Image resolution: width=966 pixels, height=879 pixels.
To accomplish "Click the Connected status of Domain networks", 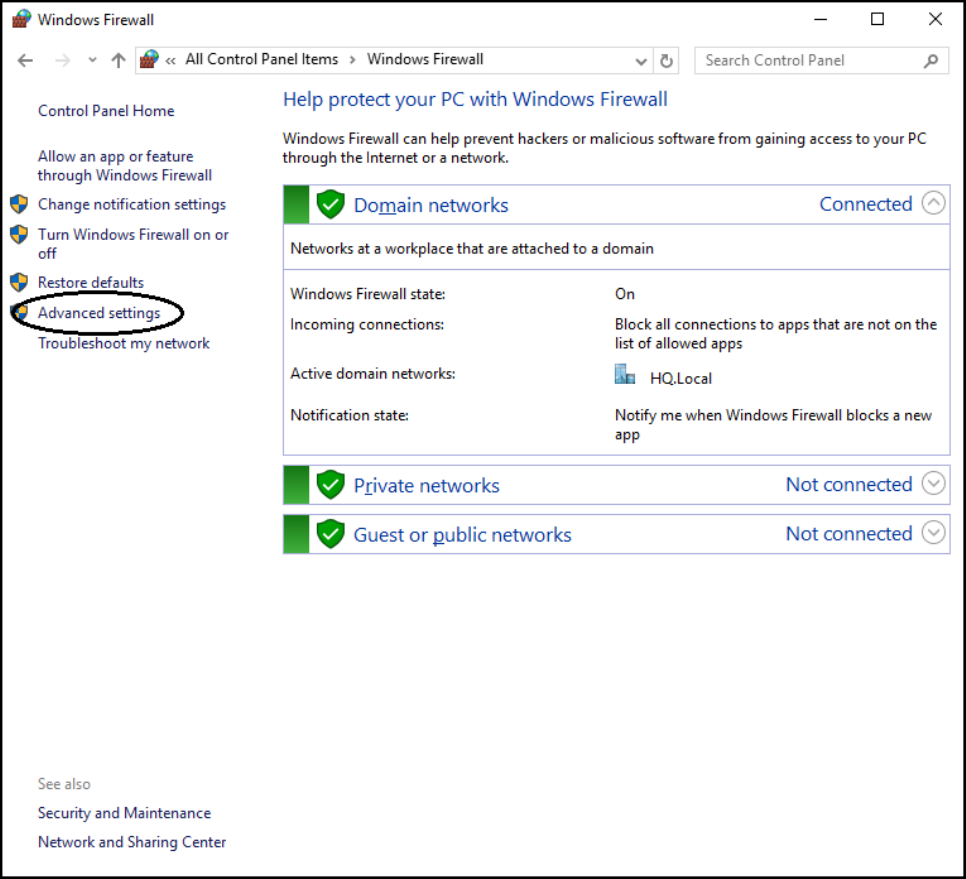I will (x=866, y=204).
